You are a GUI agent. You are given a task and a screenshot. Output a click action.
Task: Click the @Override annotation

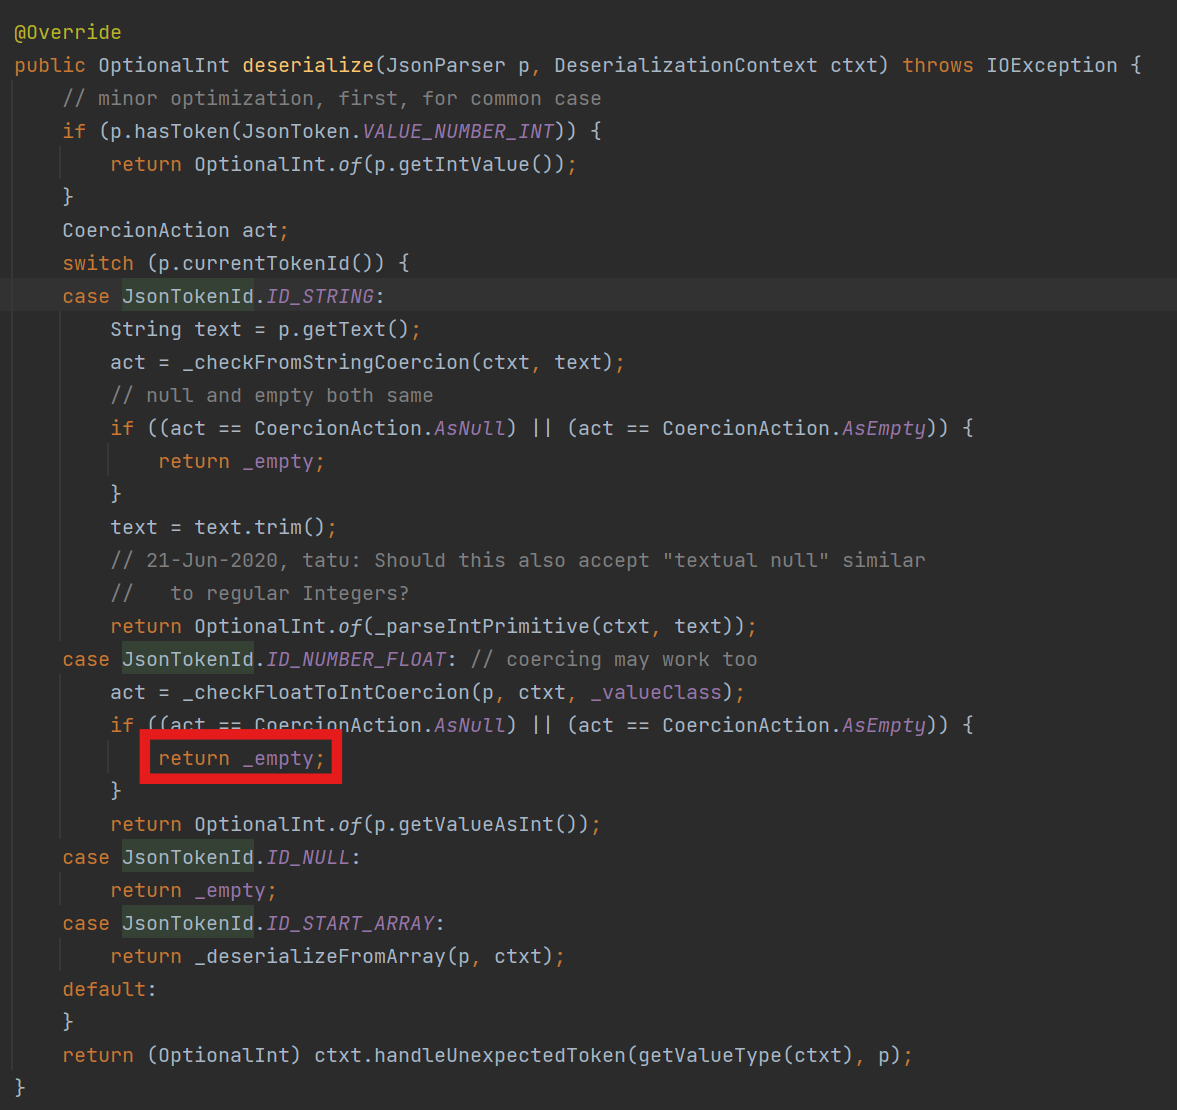(68, 32)
